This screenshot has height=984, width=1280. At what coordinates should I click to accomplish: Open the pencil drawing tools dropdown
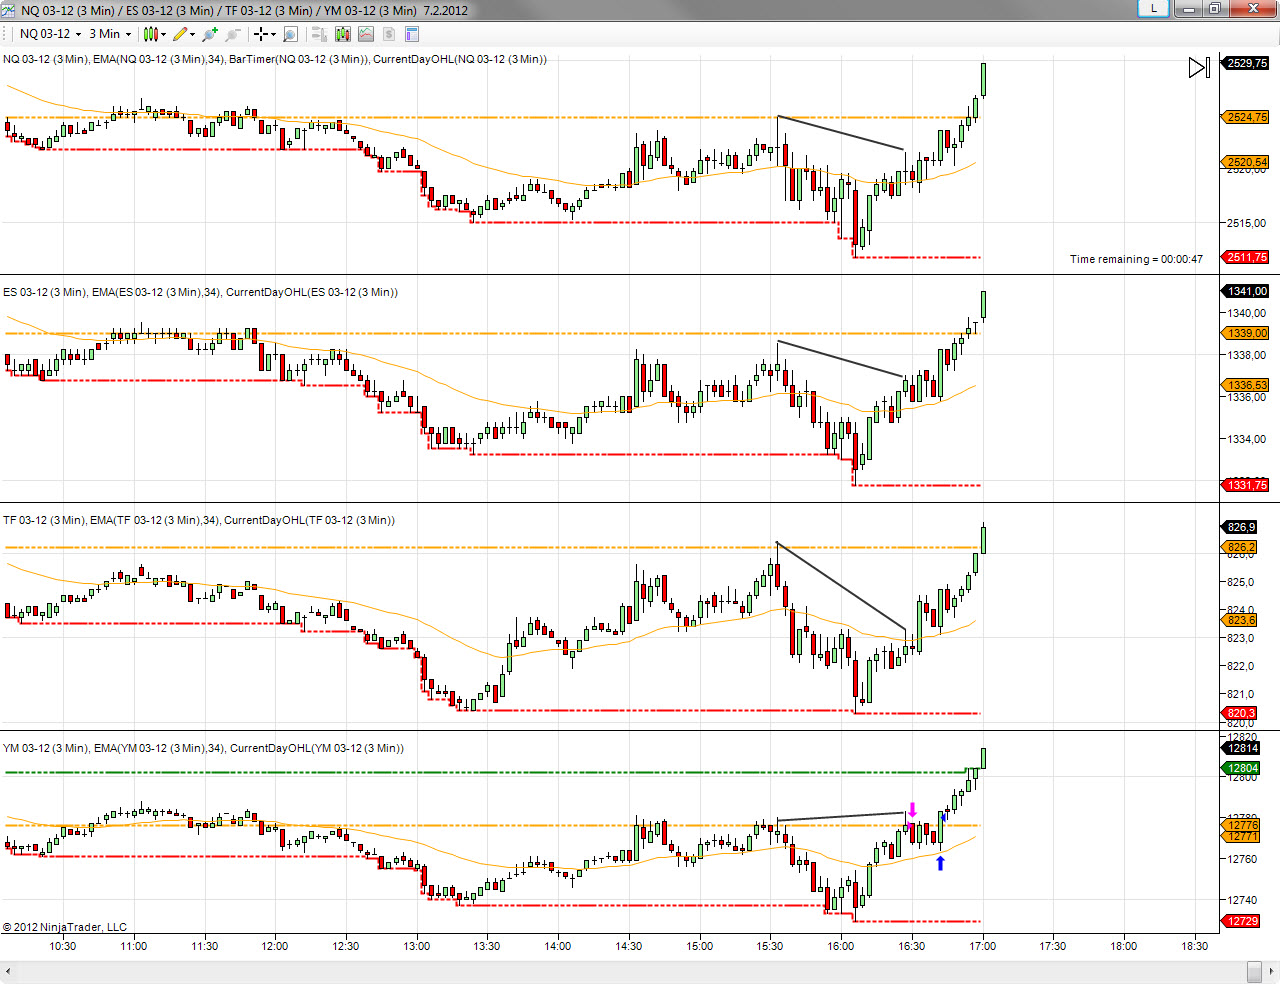pyautogui.click(x=184, y=34)
